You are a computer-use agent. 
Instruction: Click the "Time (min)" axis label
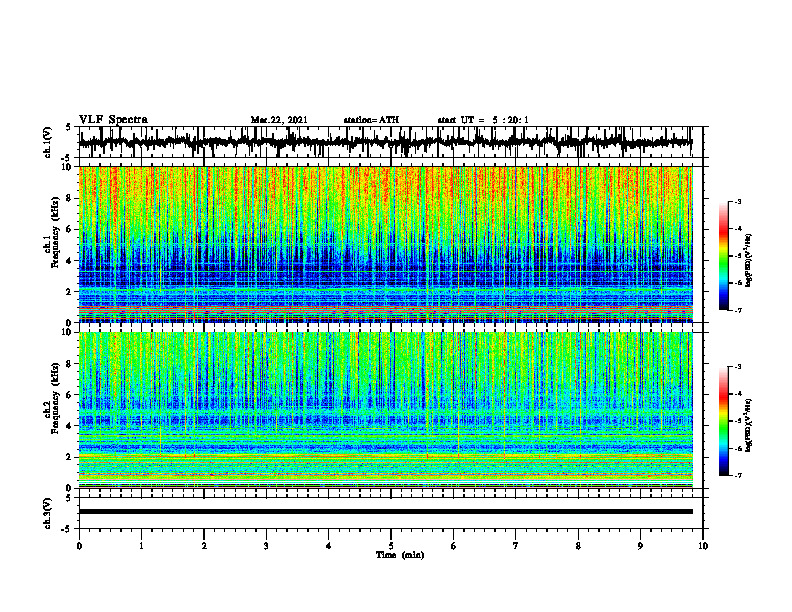pyautogui.click(x=400, y=555)
